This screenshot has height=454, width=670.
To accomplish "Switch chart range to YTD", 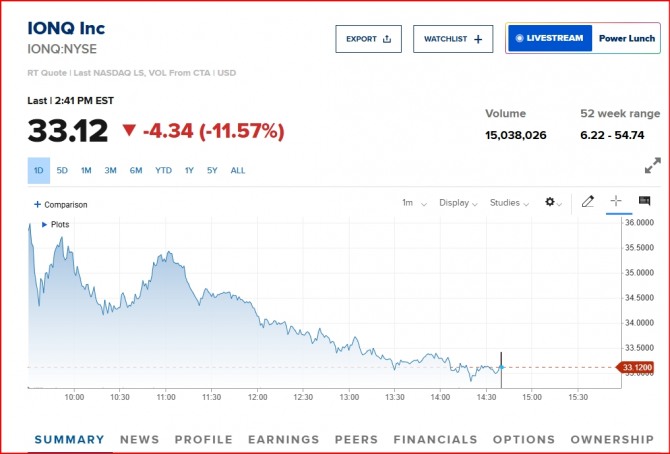I will (x=163, y=170).
